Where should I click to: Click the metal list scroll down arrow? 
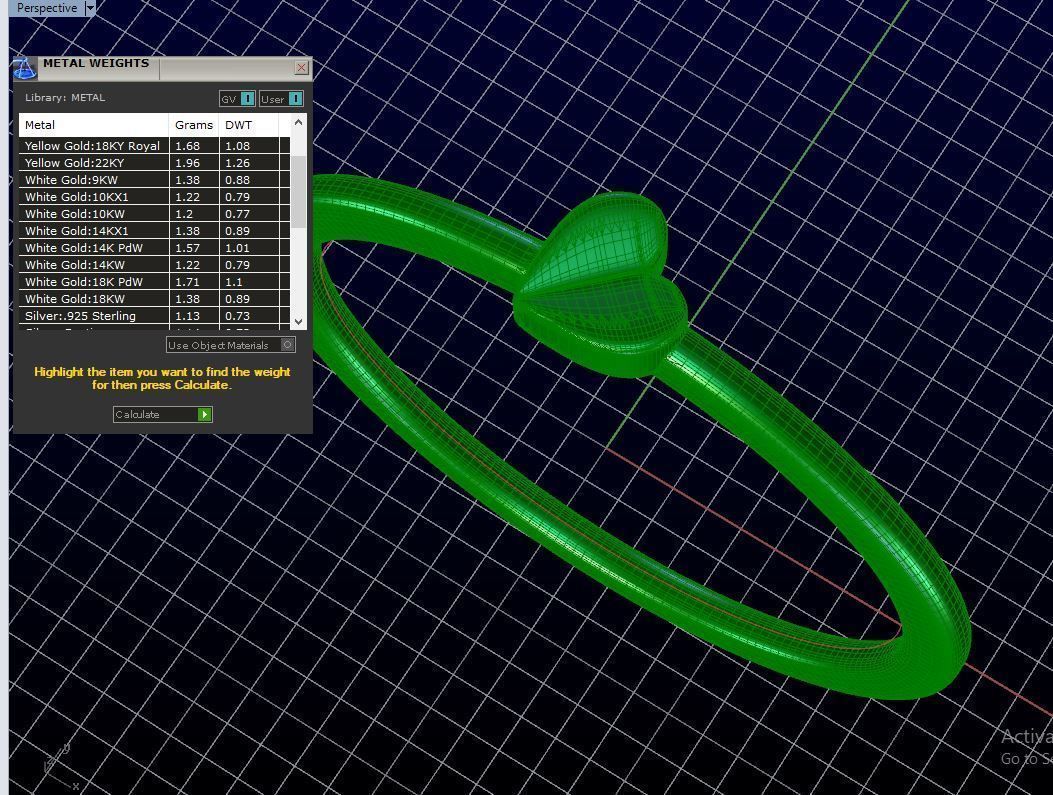(299, 322)
